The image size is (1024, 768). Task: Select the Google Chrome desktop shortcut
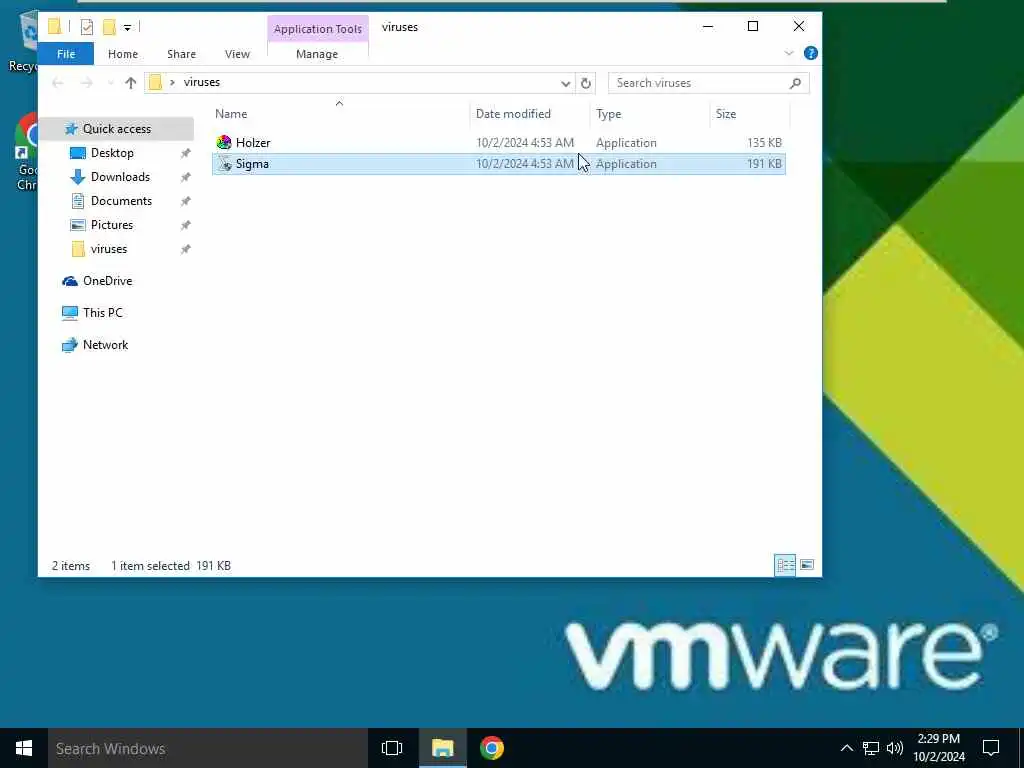(x=25, y=152)
